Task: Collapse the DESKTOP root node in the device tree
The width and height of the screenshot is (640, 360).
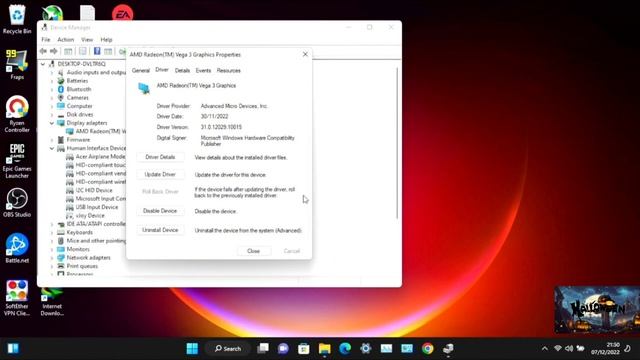Action: [43, 64]
